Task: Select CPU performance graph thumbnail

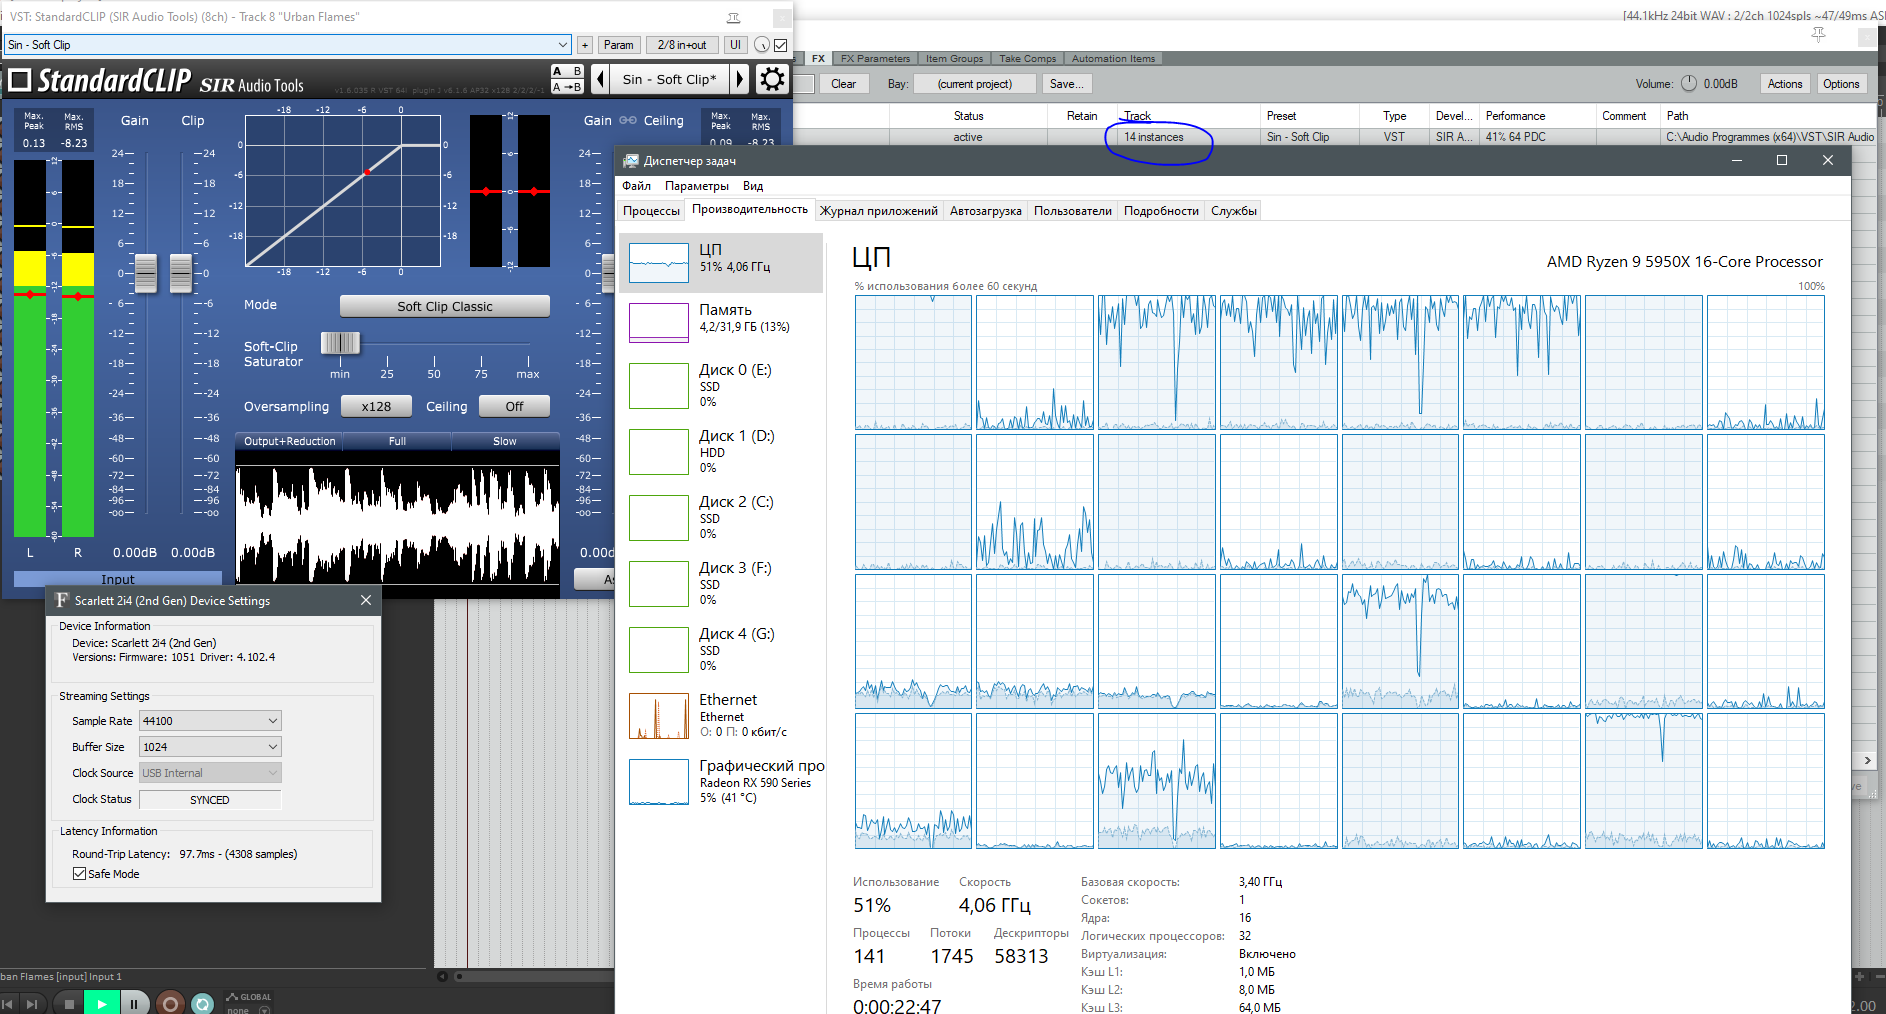Action: pyautogui.click(x=659, y=263)
